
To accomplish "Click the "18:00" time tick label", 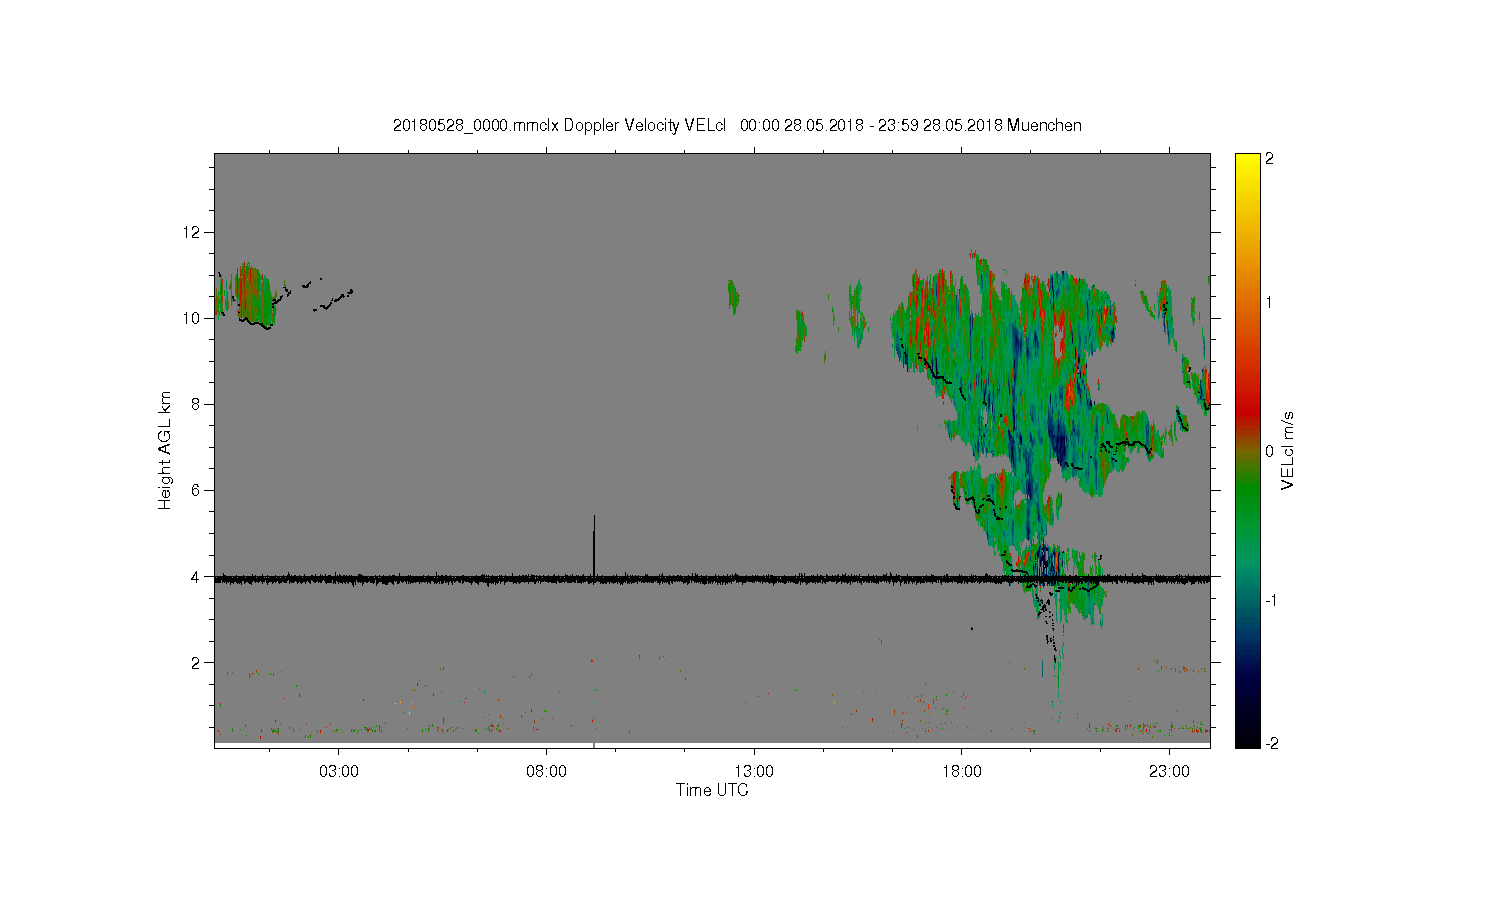I will 962,772.
